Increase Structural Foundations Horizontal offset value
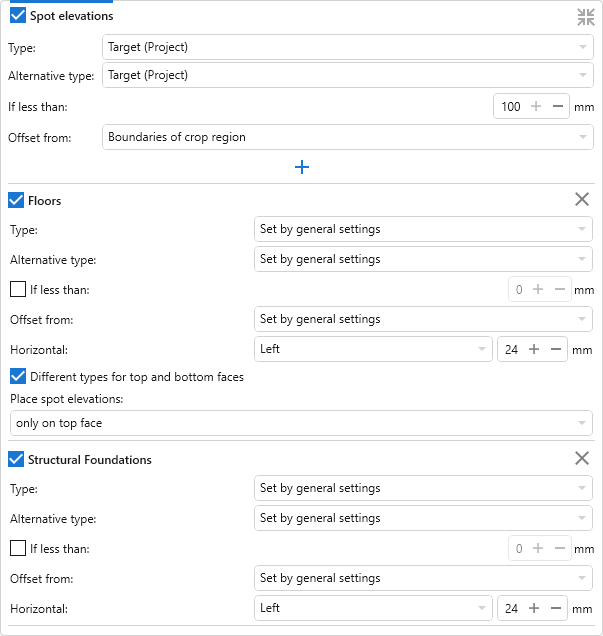The height and width of the screenshot is (636, 603). pyautogui.click(x=534, y=608)
